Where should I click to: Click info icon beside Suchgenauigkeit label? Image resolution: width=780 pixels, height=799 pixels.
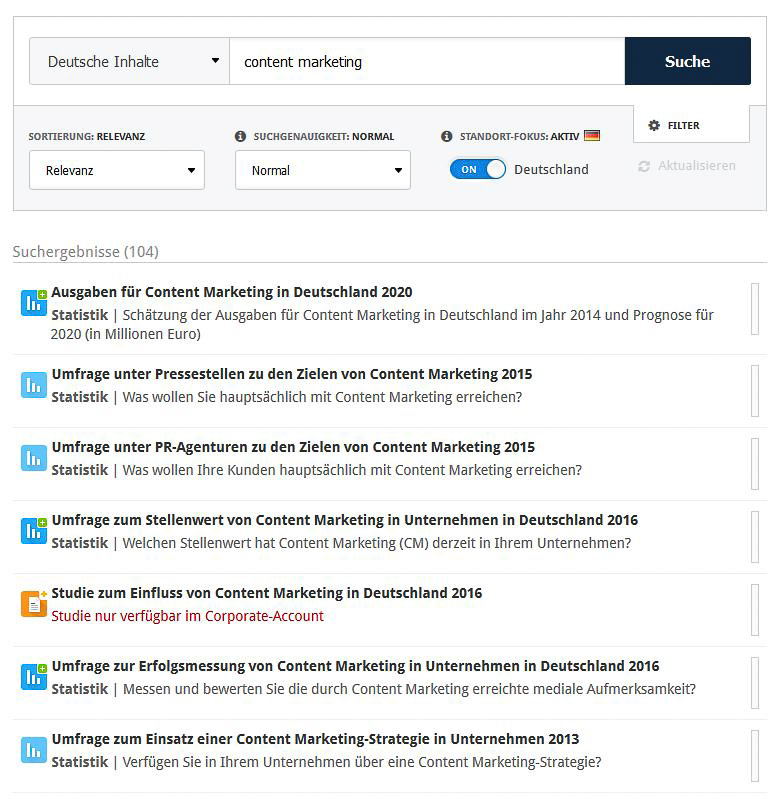pyautogui.click(x=240, y=136)
